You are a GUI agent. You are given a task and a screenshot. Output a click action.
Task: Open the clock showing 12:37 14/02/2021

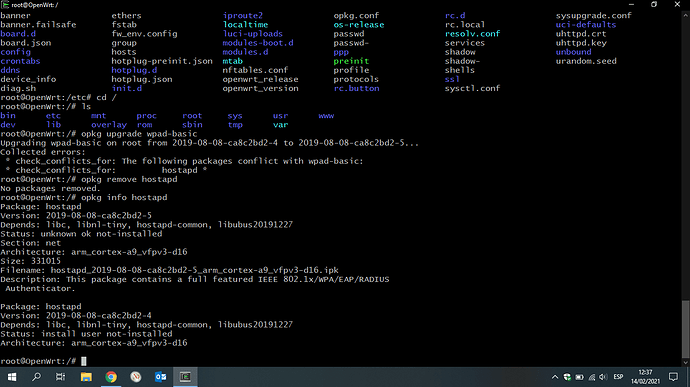[x=646, y=377]
